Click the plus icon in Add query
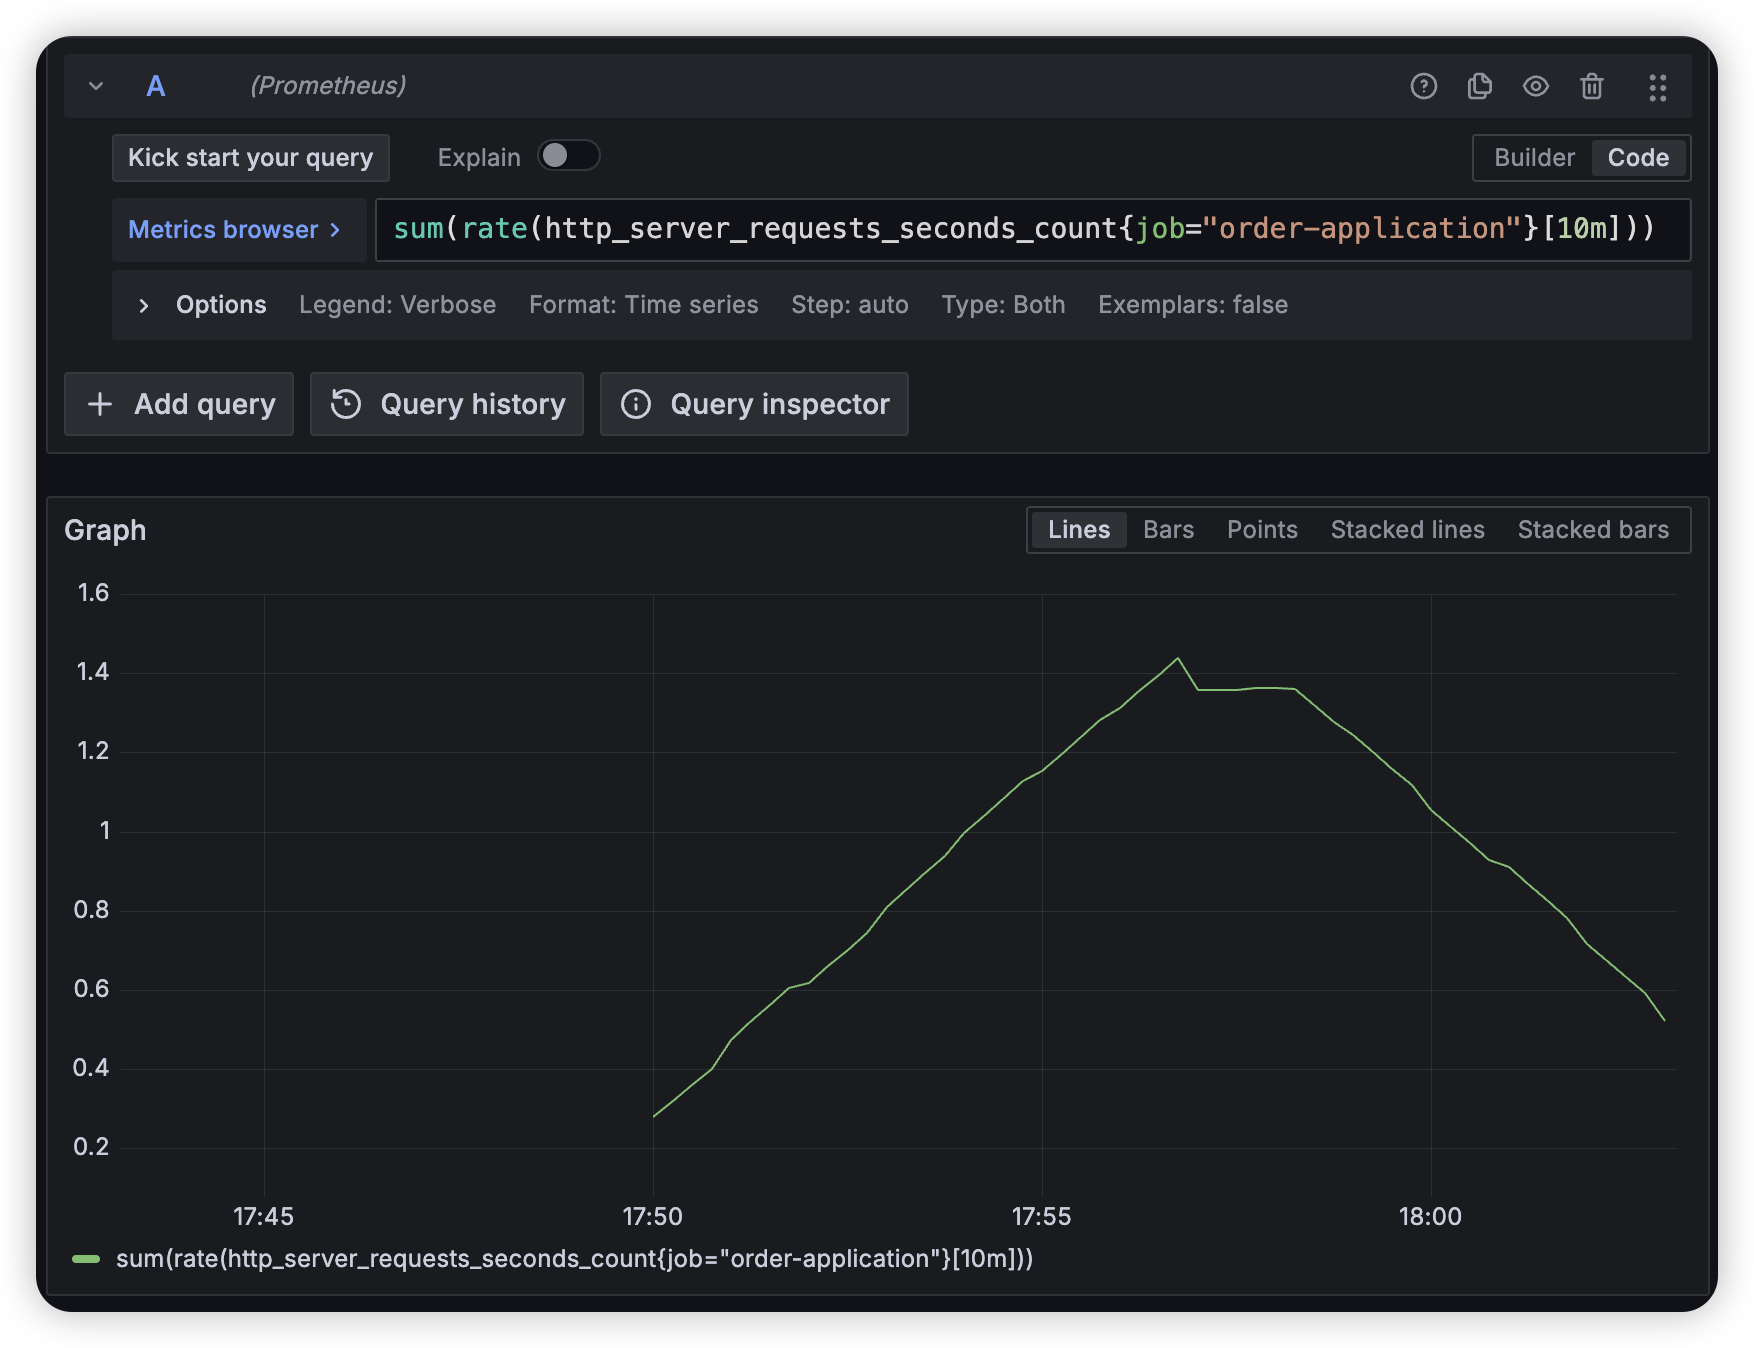Image resolution: width=1754 pixels, height=1348 pixels. pos(100,404)
